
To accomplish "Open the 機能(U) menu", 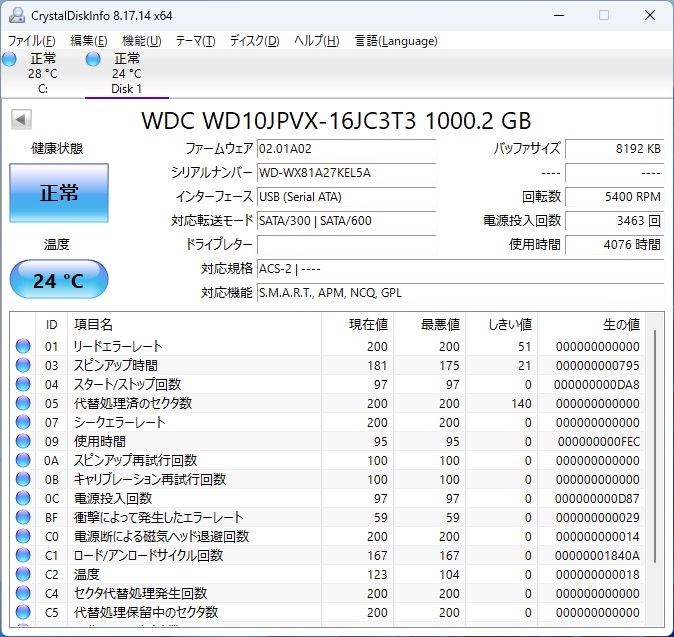I will 141,41.
